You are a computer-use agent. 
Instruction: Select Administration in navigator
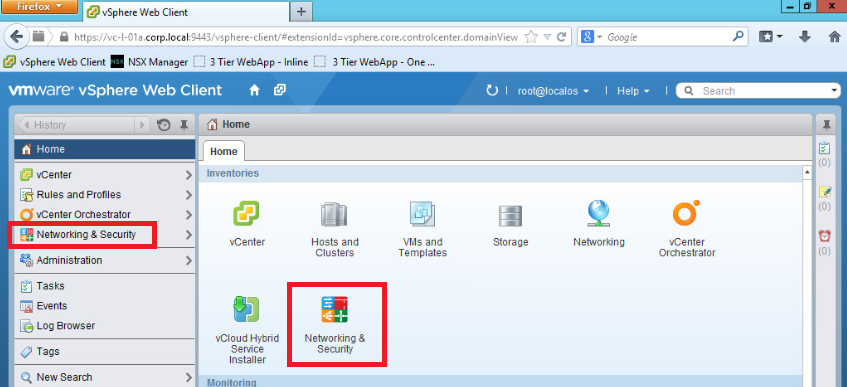(105, 261)
